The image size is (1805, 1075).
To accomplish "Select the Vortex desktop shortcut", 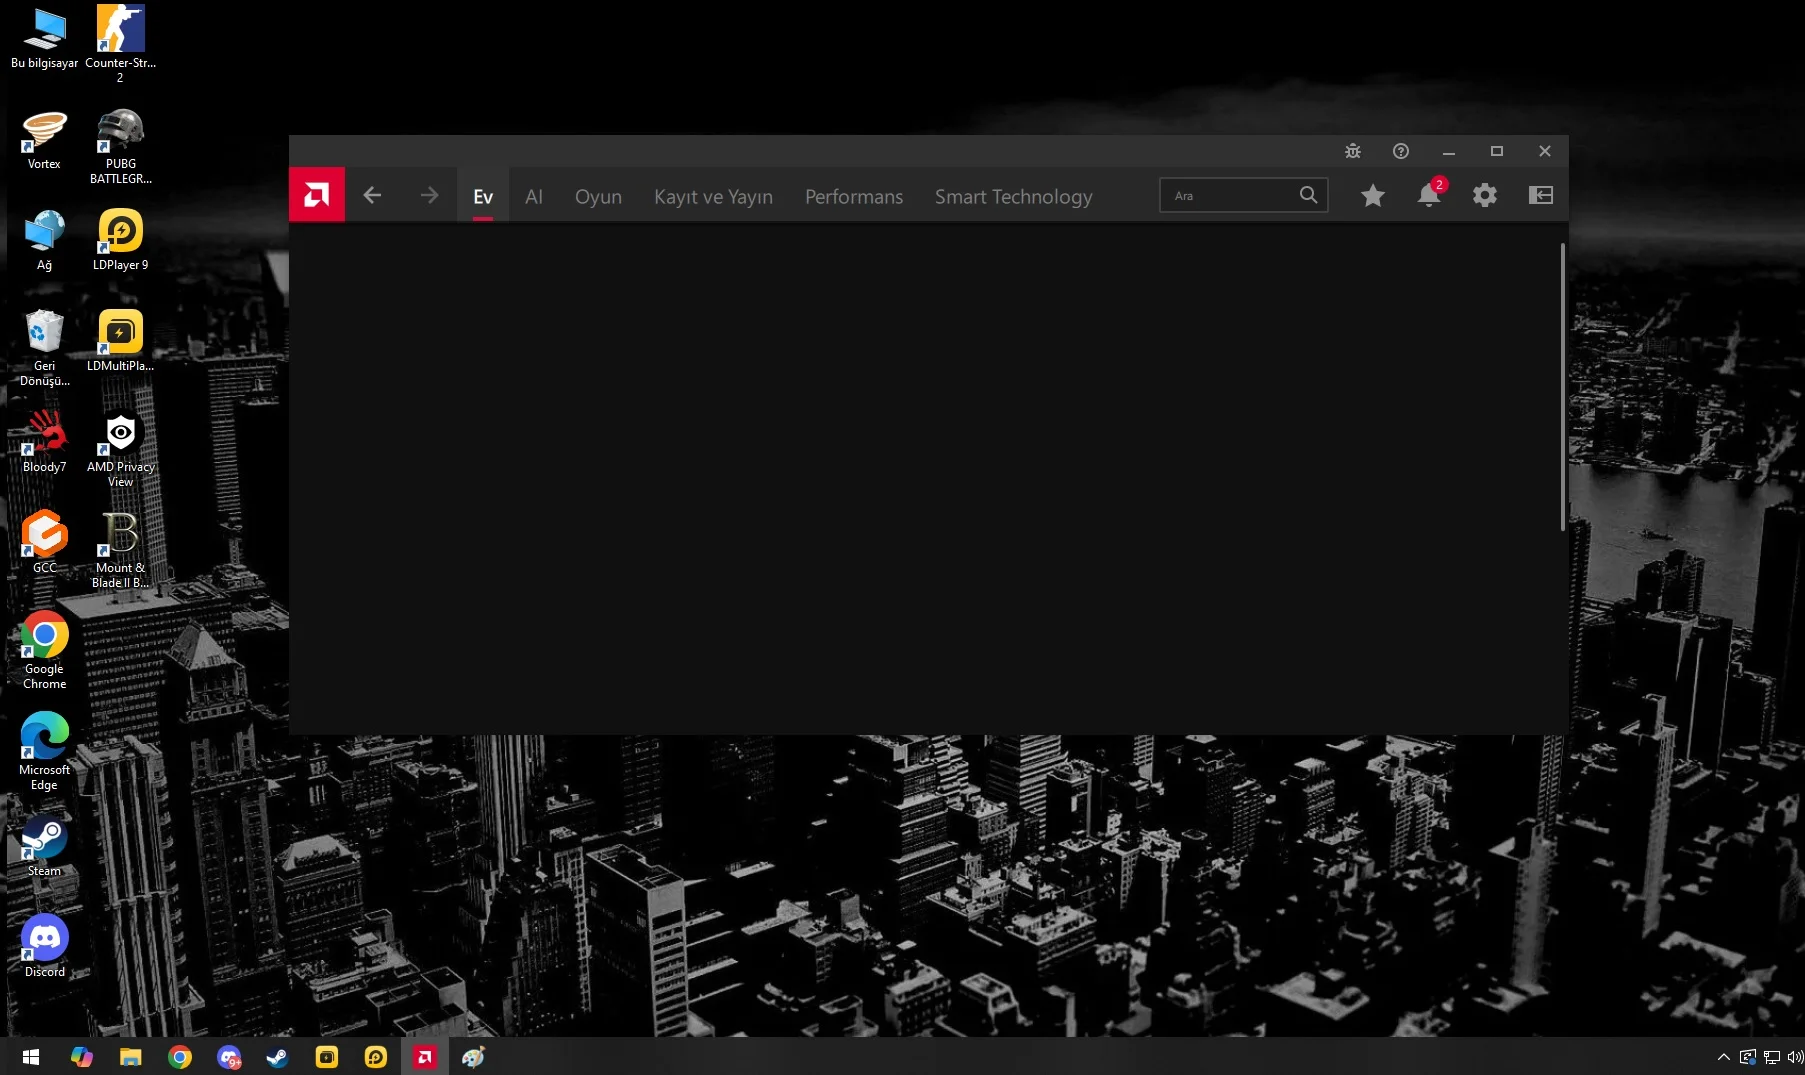I will 44,140.
